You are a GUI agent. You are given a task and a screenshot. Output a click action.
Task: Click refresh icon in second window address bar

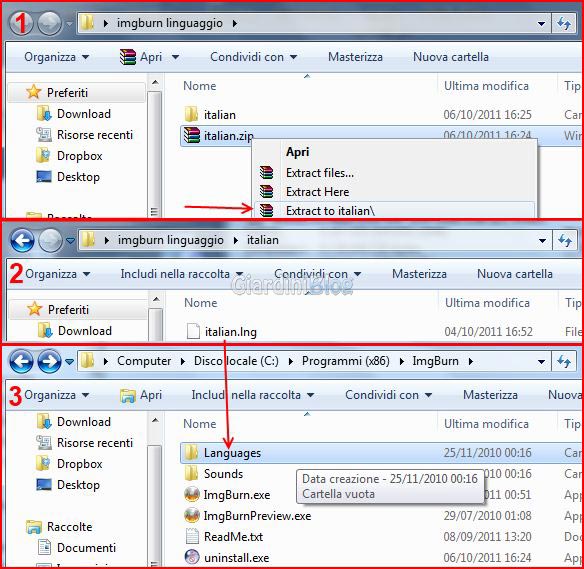(x=565, y=241)
